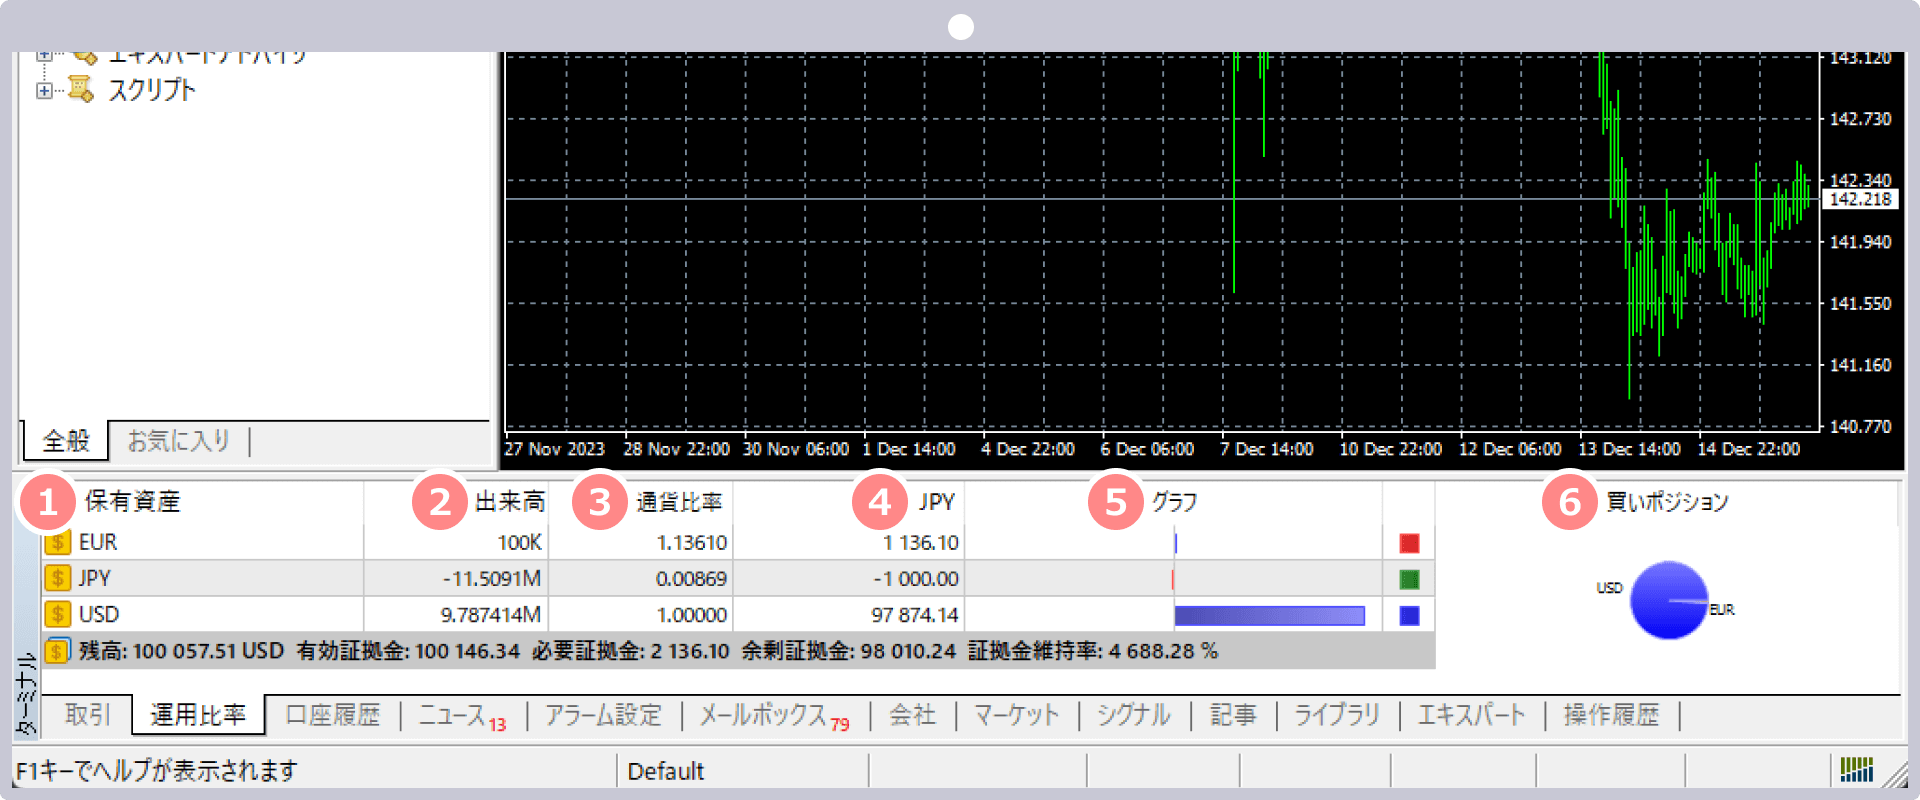Click the value -1 000.00

tap(916, 578)
